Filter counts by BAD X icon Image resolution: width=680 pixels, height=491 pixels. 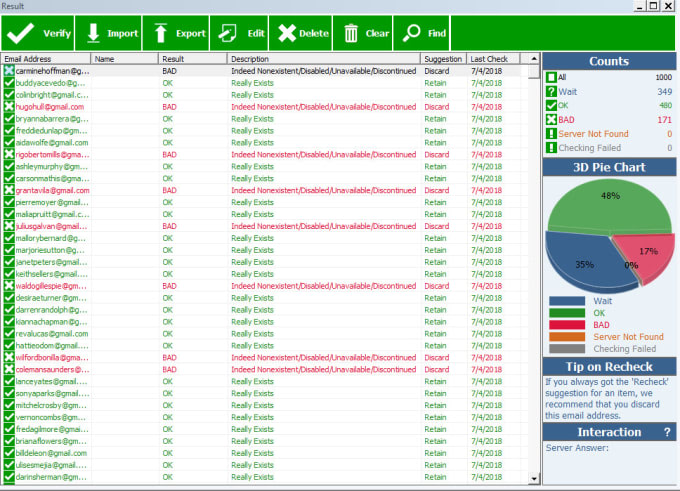(551, 120)
